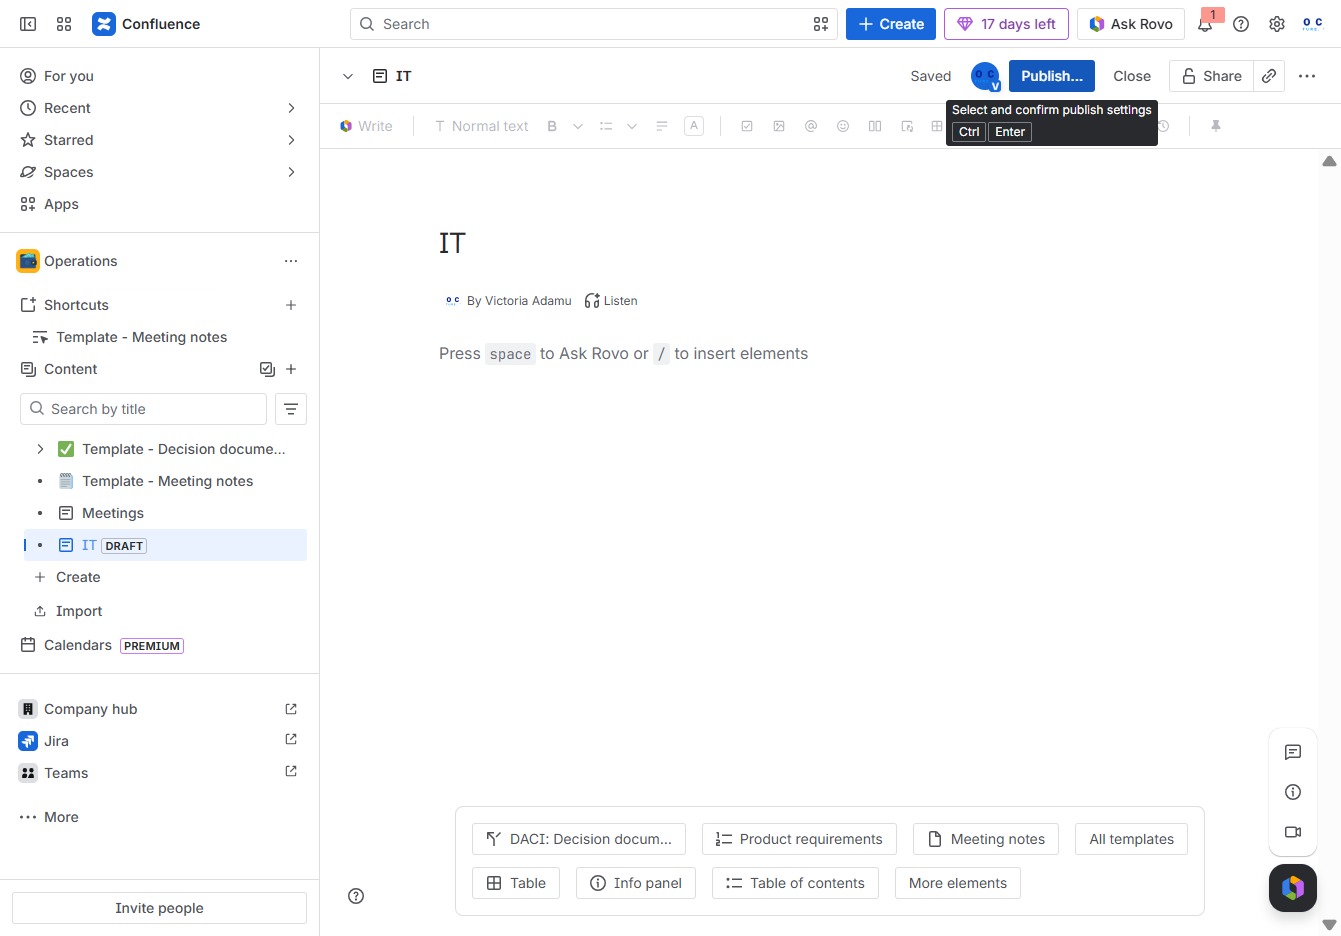
Task: Click the bullet list icon
Action: 606,126
